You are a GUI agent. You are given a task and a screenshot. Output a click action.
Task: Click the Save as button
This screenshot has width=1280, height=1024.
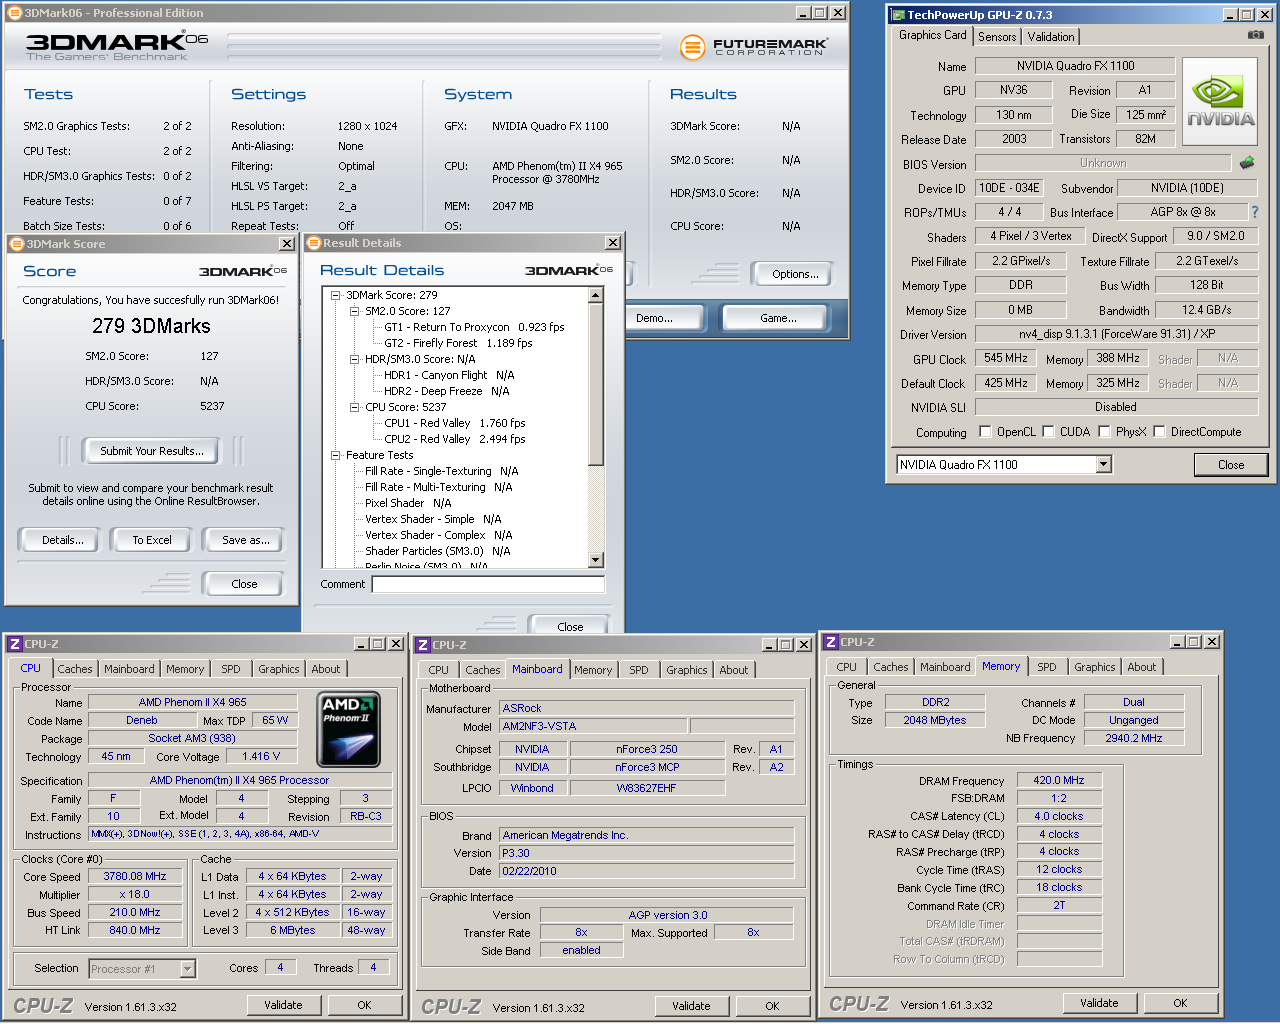tap(246, 540)
